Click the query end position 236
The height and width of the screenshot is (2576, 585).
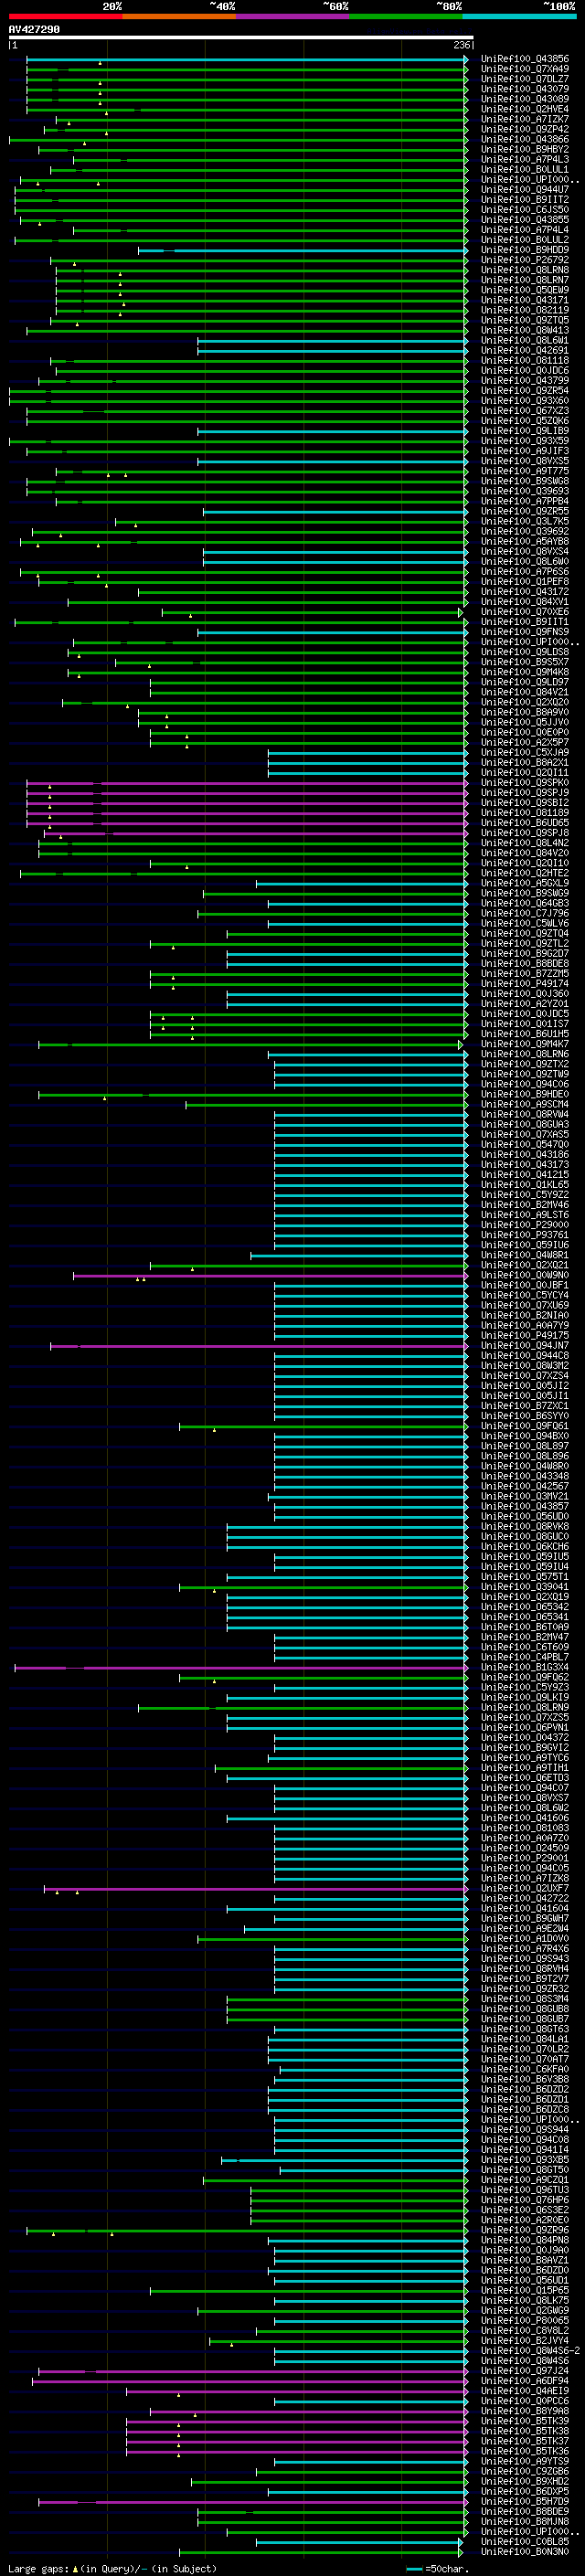click(461, 45)
